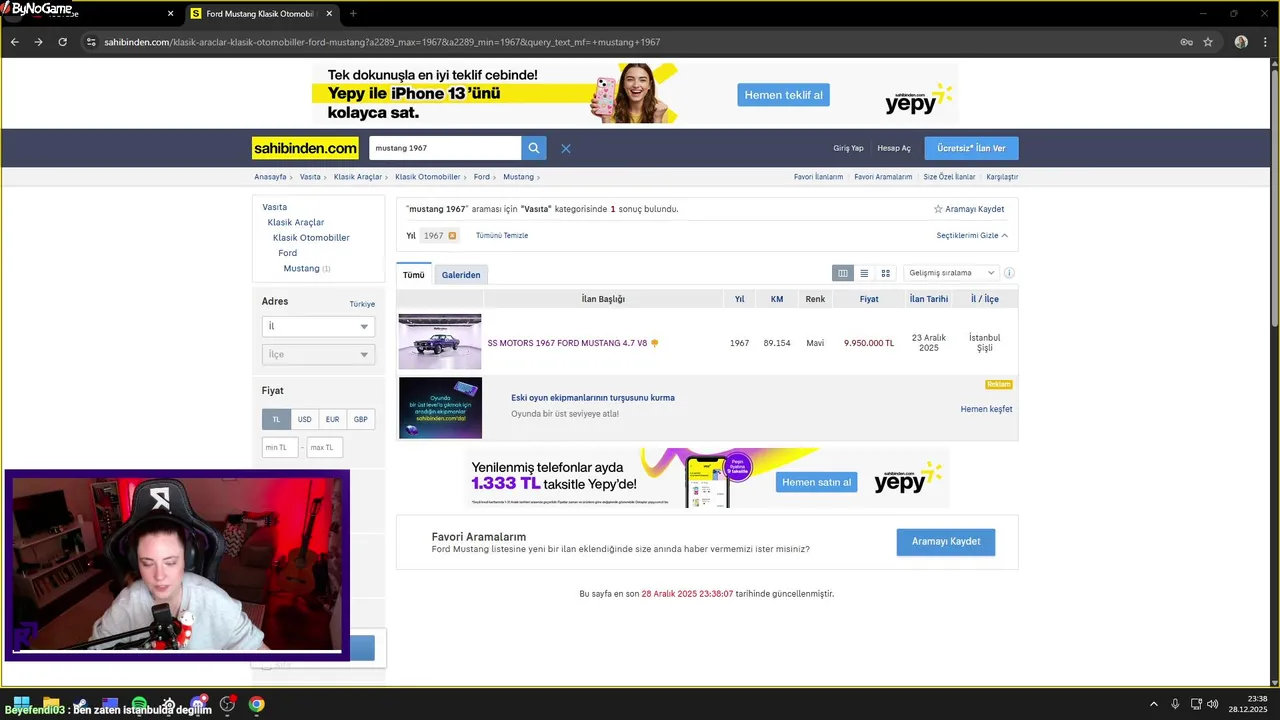Close the Ford Mustang Klasik Otomobil tab
This screenshot has height=720, width=1280.
coord(329,14)
